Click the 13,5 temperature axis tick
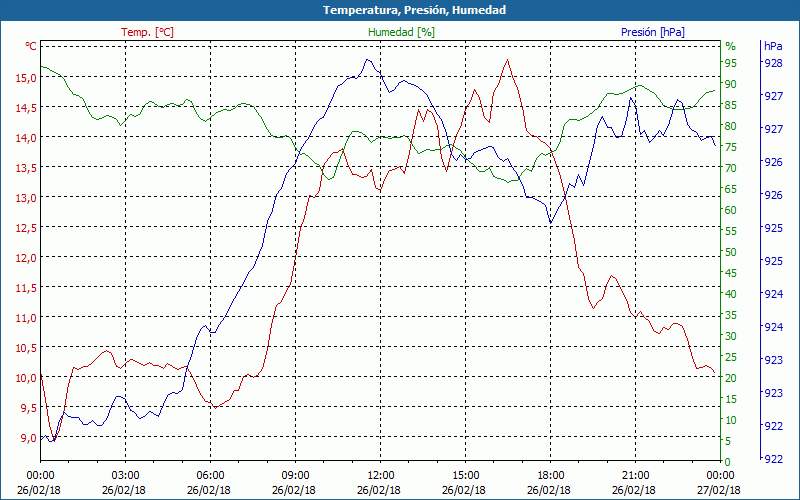 click(x=27, y=168)
